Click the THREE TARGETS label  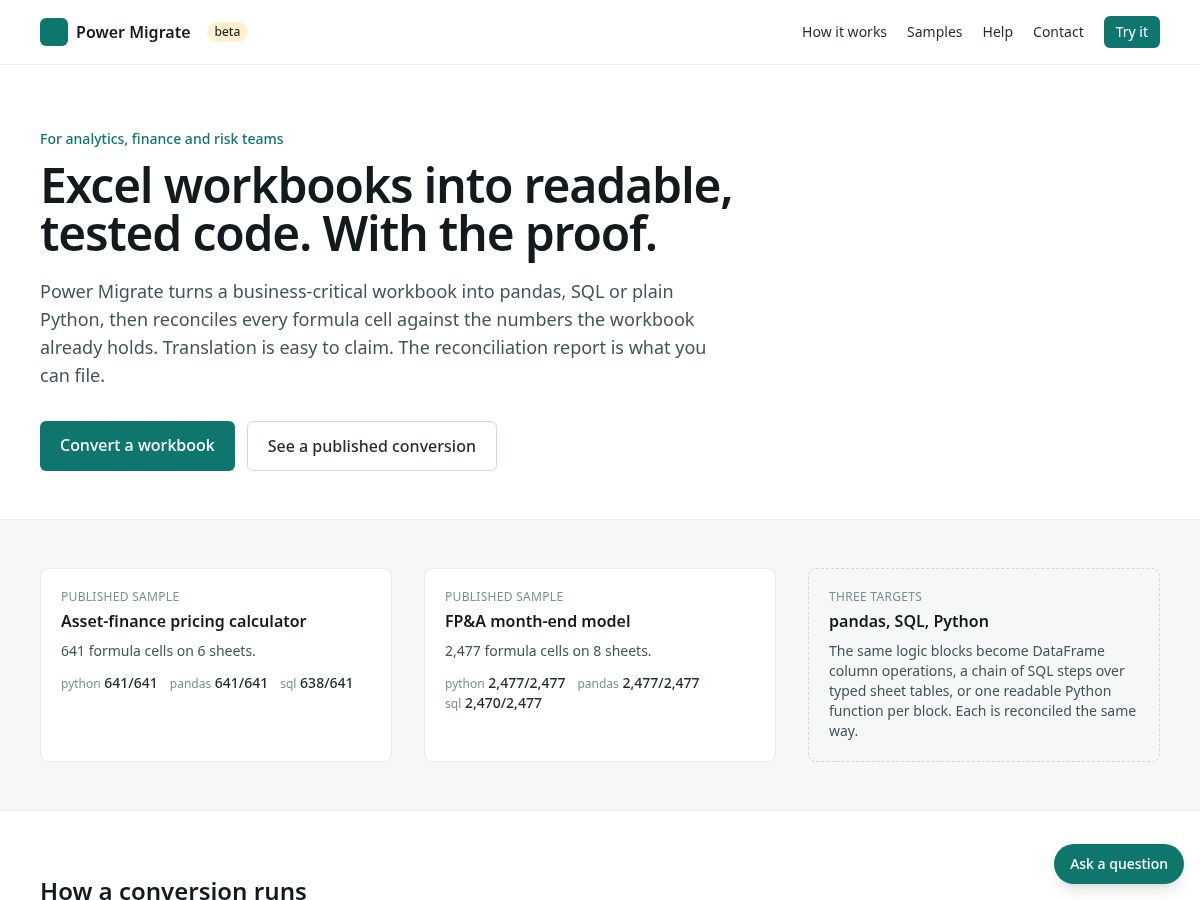pos(875,597)
